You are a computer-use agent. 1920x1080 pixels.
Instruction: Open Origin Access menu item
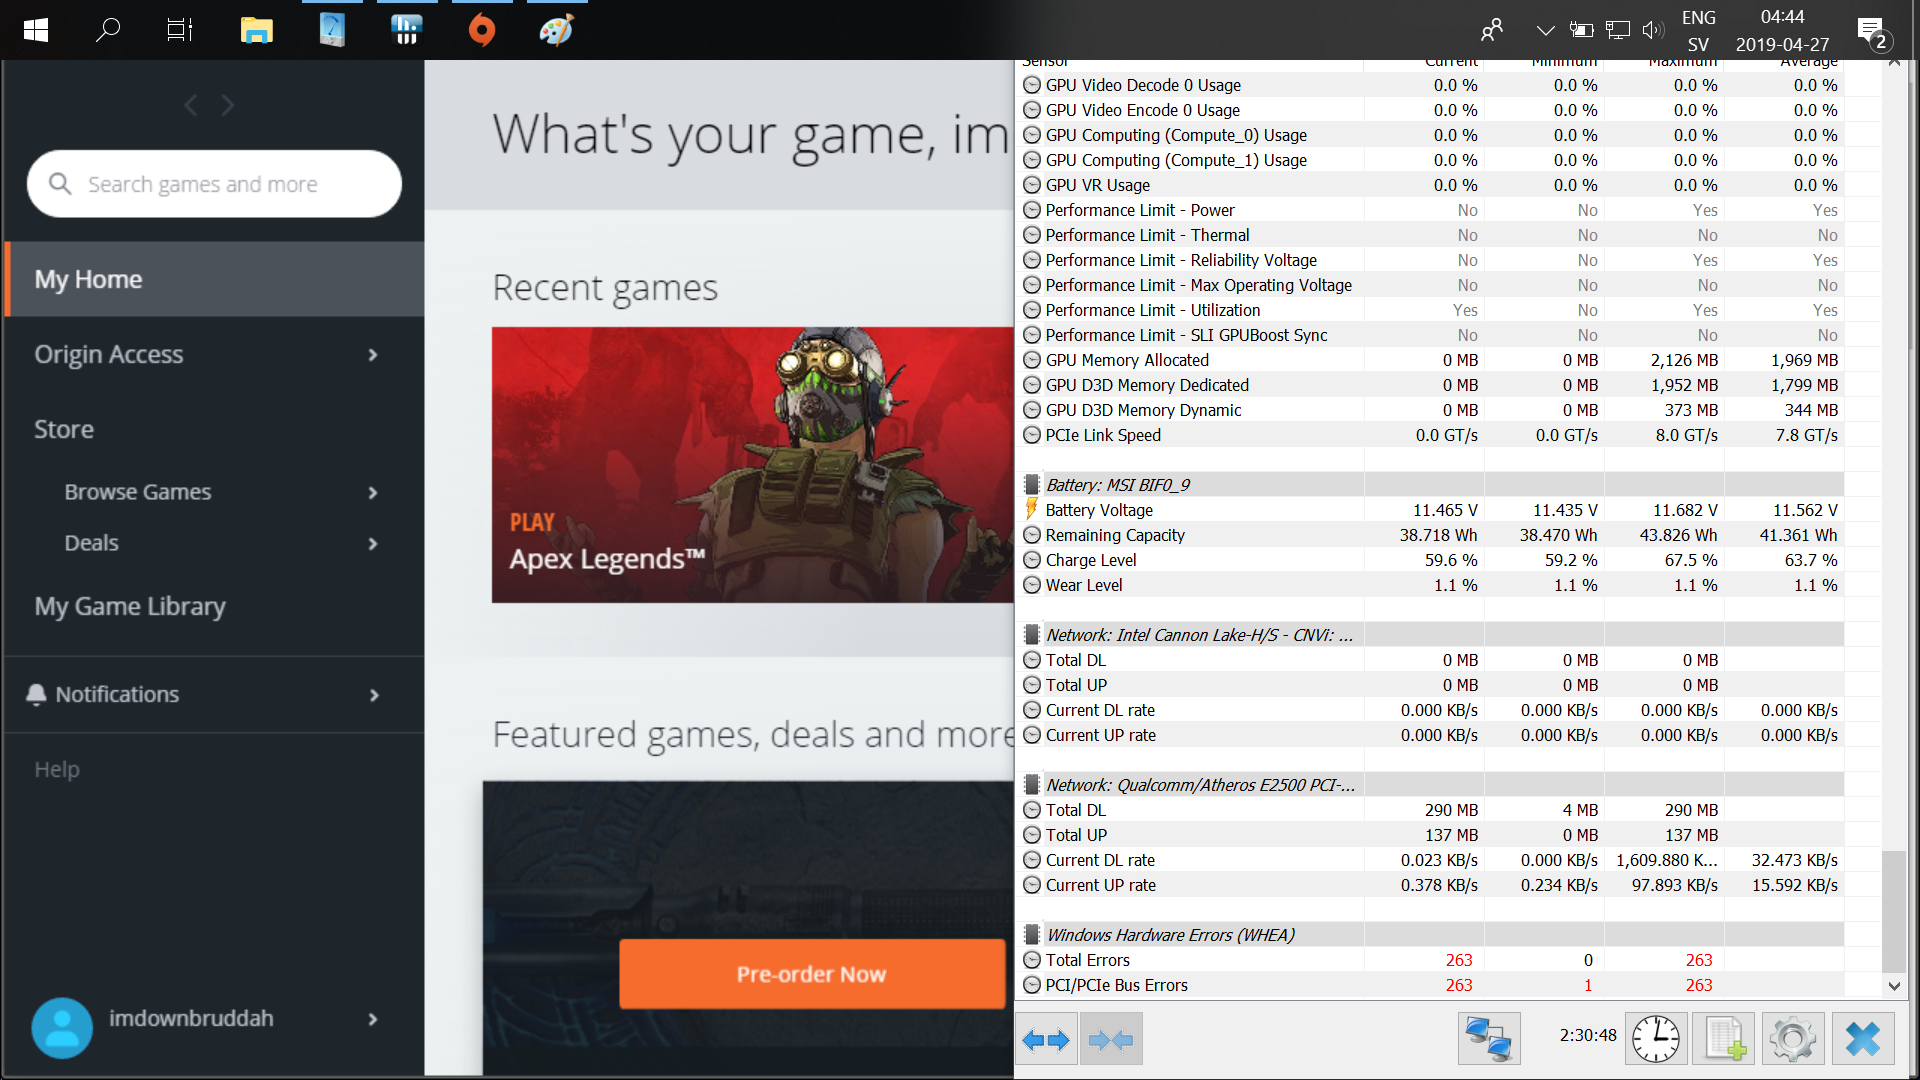tap(109, 354)
